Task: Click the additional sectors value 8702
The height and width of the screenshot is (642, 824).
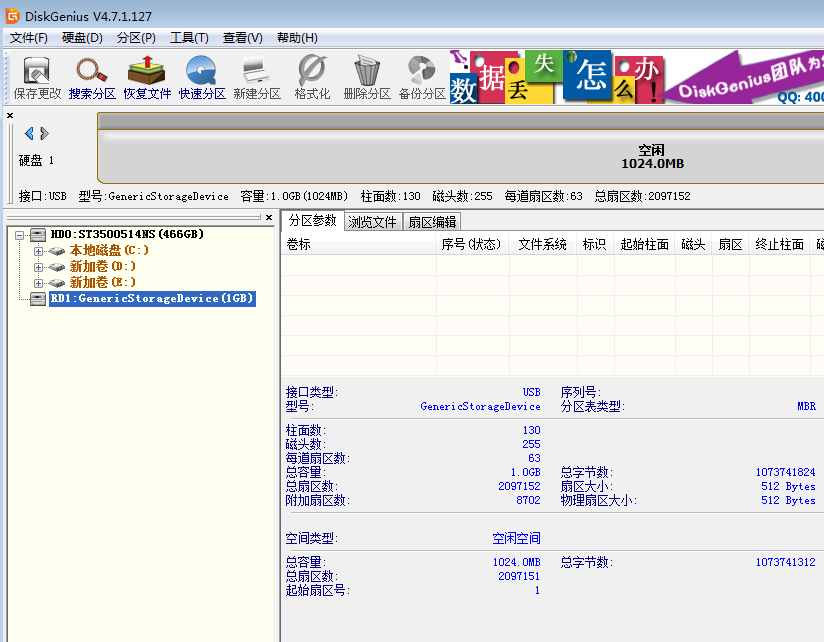Action: pyautogui.click(x=528, y=500)
